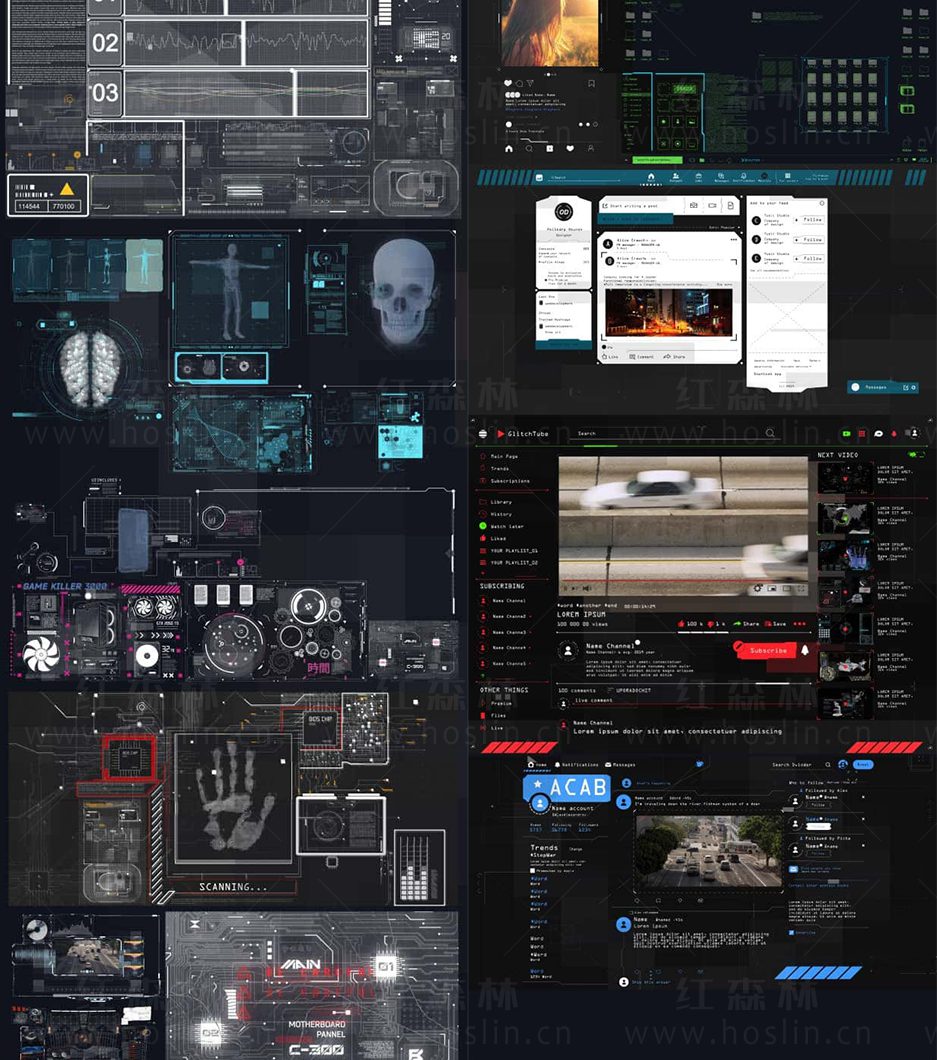Open the three-dot menu on the white post card
The width and height of the screenshot is (937, 1060).
[x=733, y=240]
